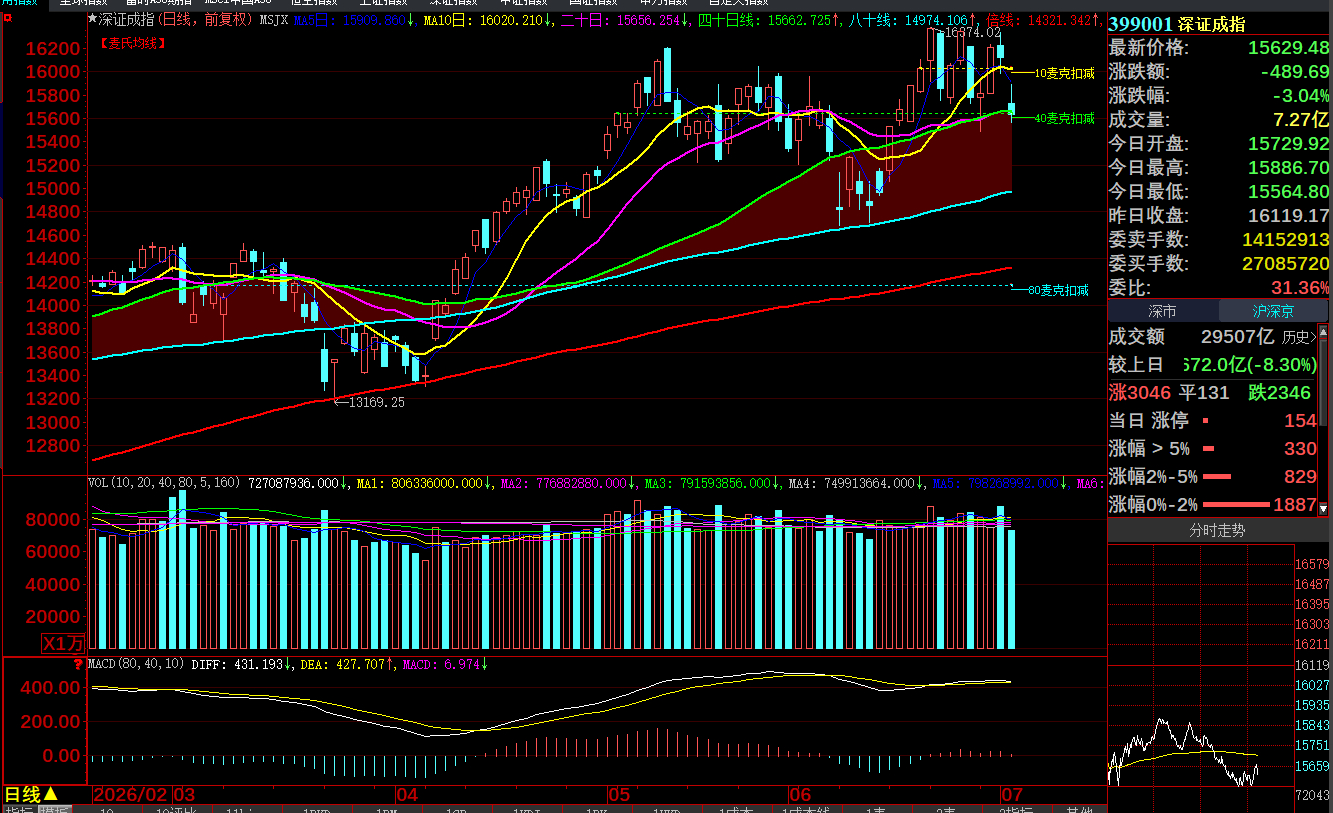
Task: Click the 今日最高 value 15886.70
Action: tap(1289, 168)
